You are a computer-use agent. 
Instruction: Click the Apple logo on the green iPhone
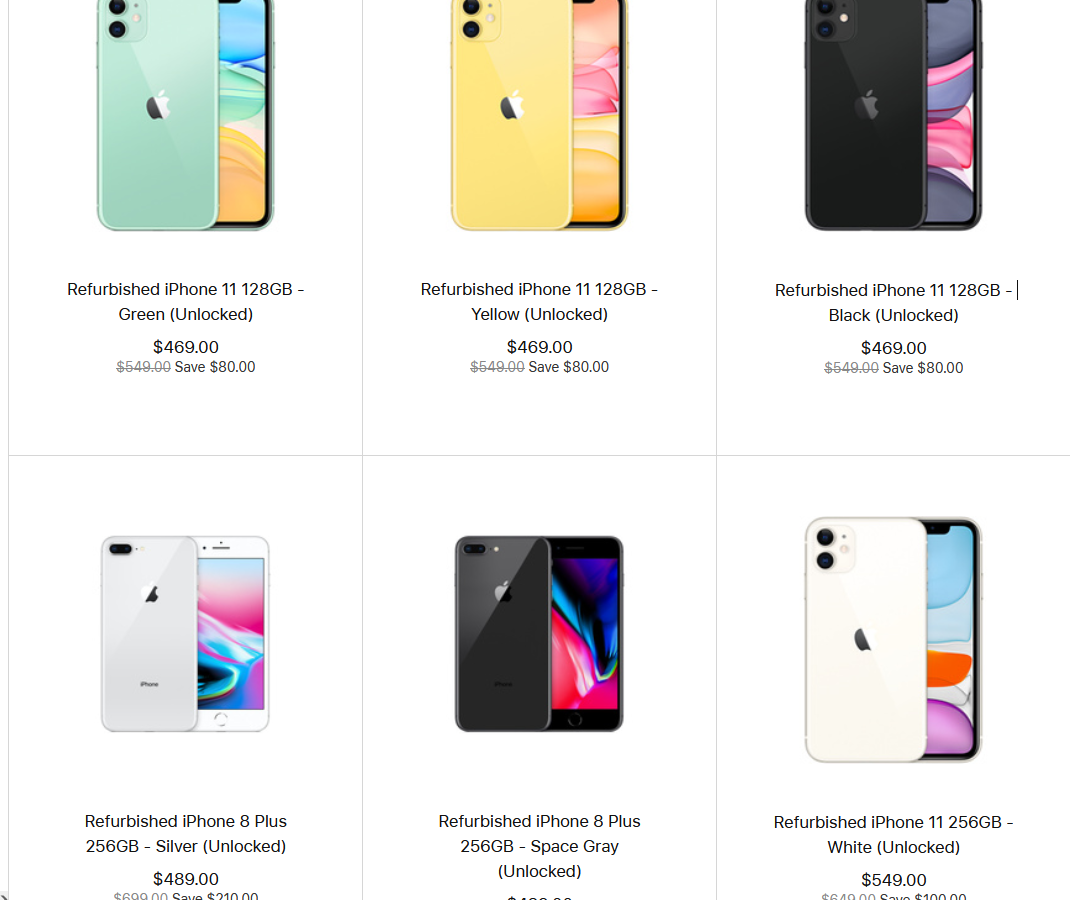[x=158, y=104]
